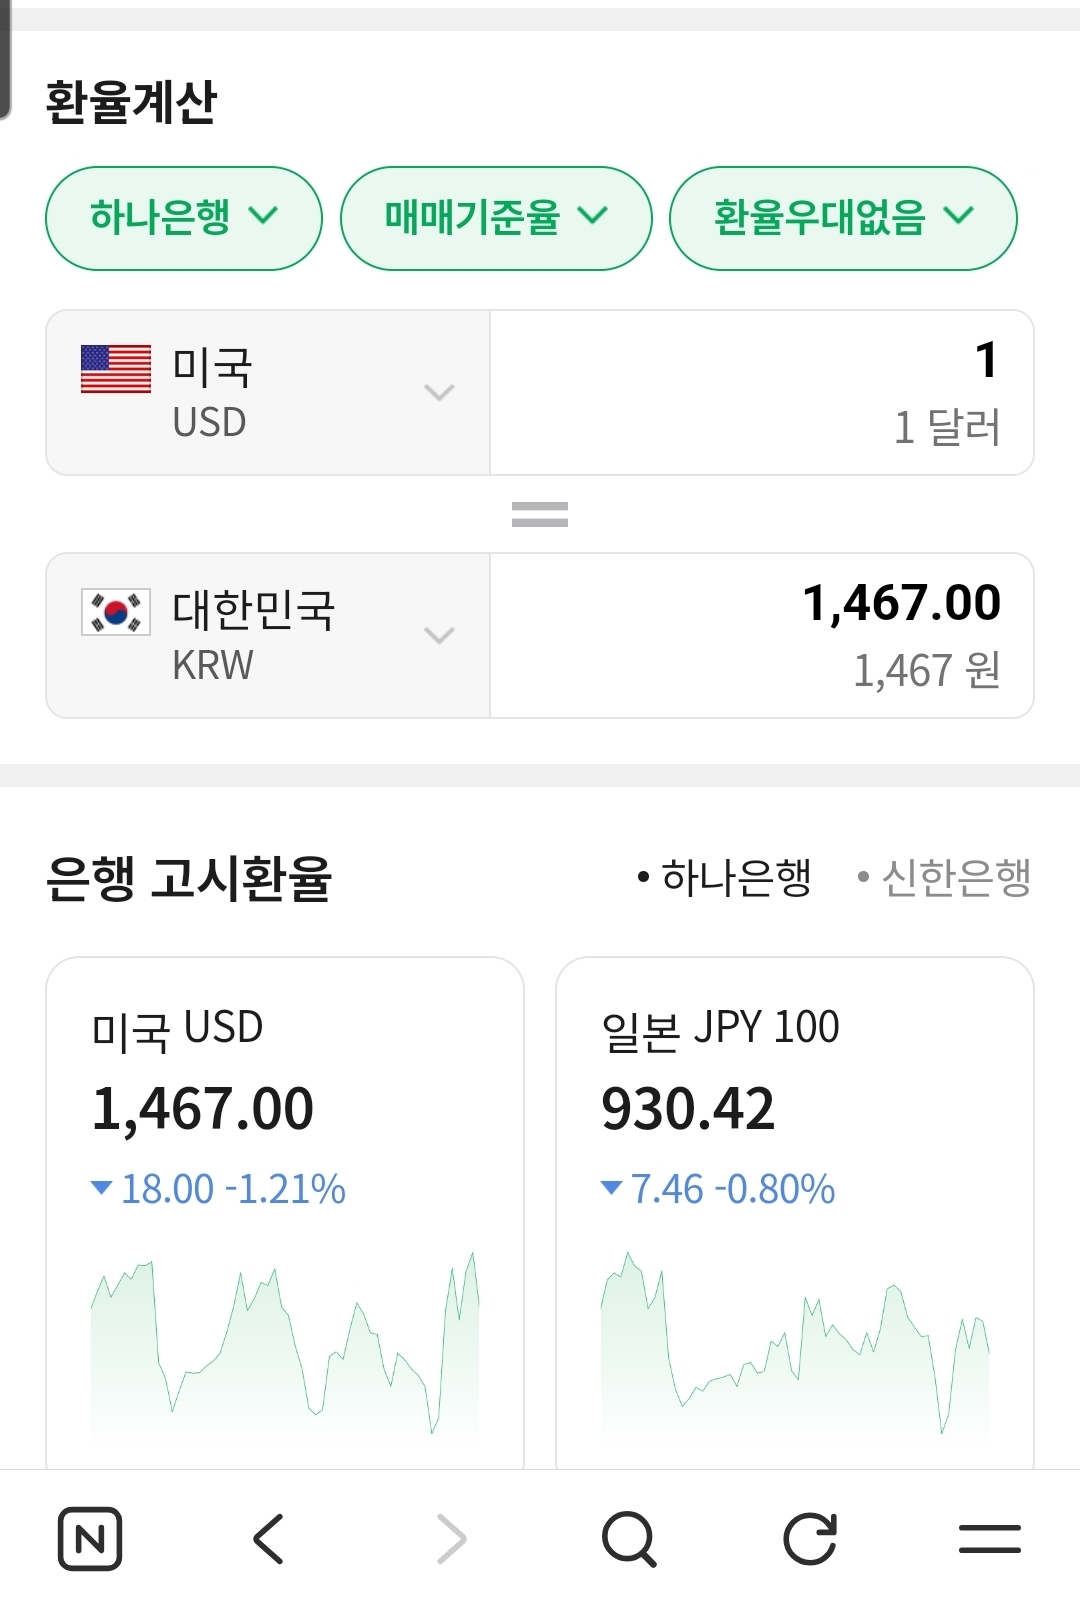Reload the page with the refresh icon

[809, 1538]
